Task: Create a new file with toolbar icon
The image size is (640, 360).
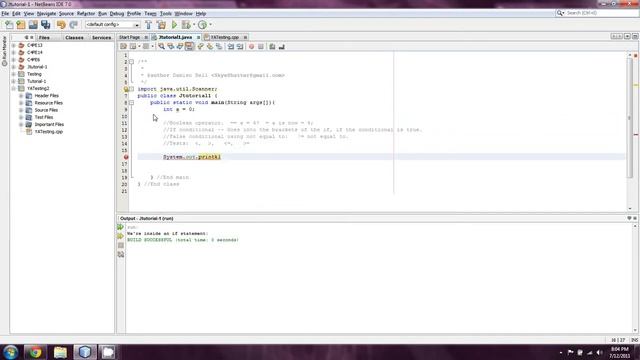Action: coord(9,25)
